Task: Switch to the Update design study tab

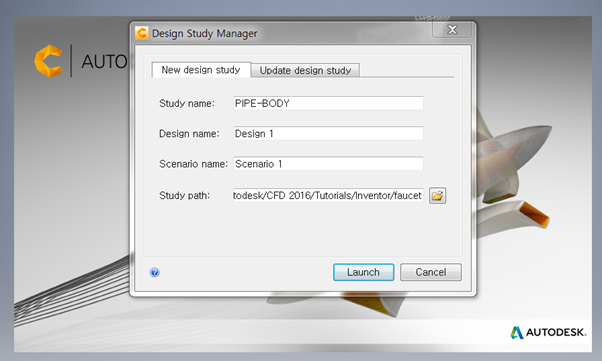Action: coord(305,70)
